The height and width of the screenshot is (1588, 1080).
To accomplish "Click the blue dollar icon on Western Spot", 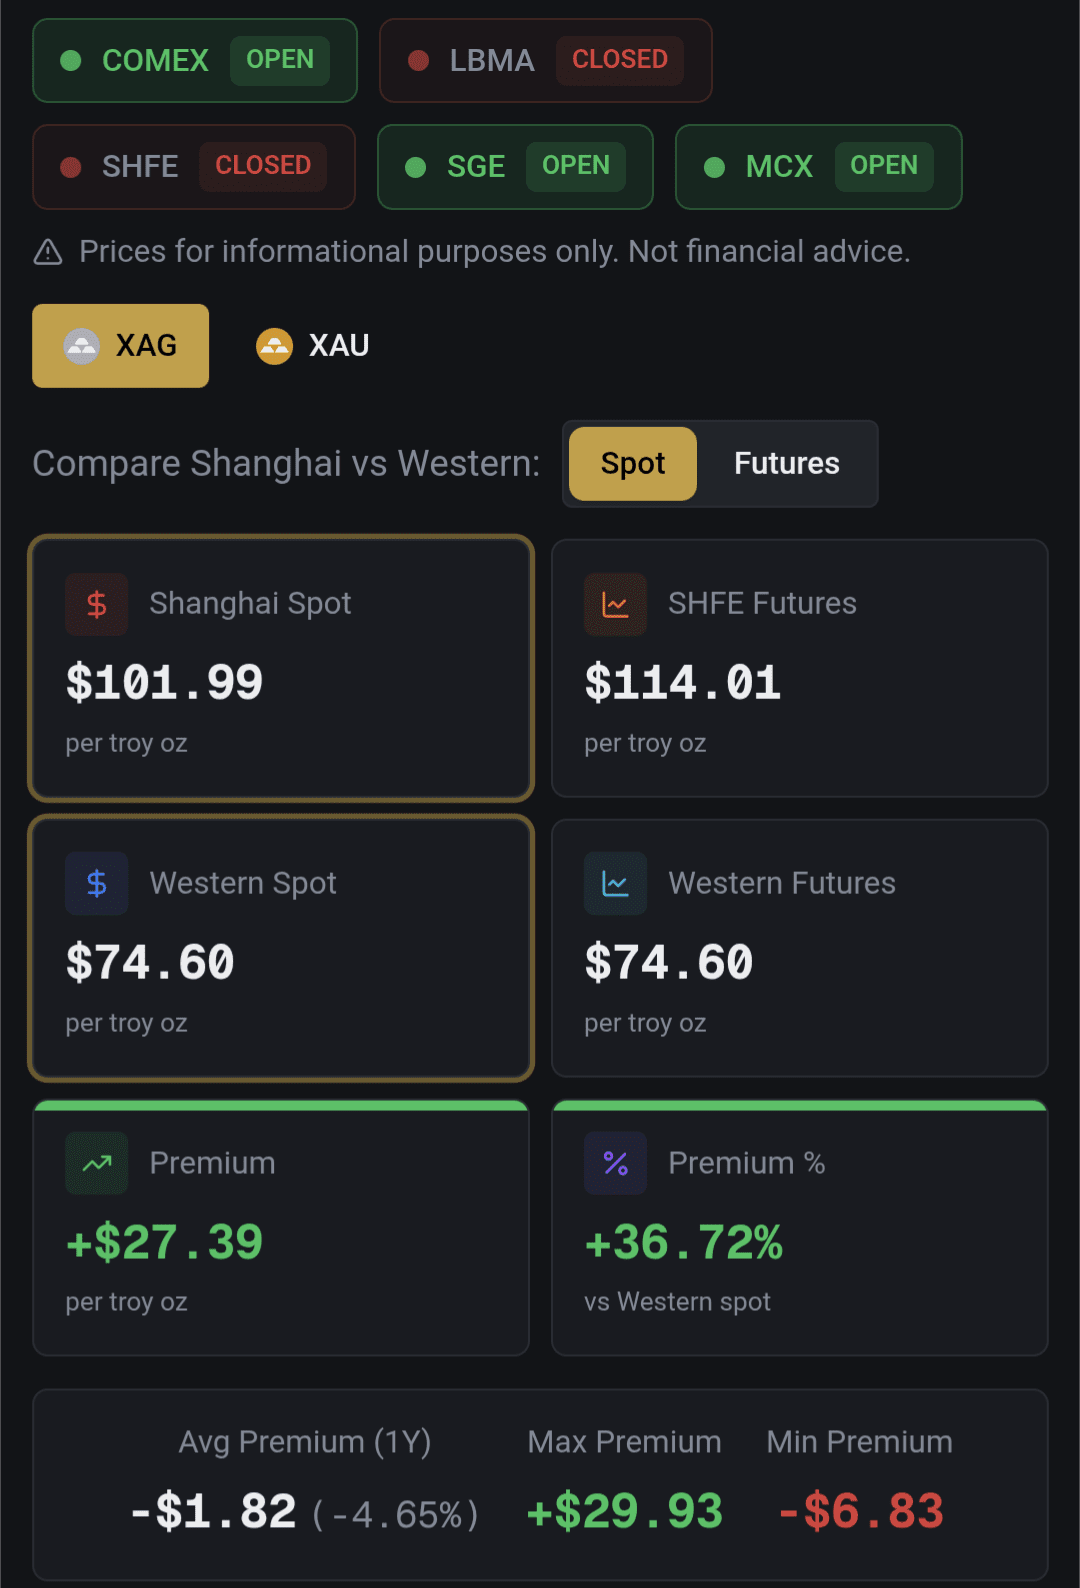I will [x=97, y=883].
